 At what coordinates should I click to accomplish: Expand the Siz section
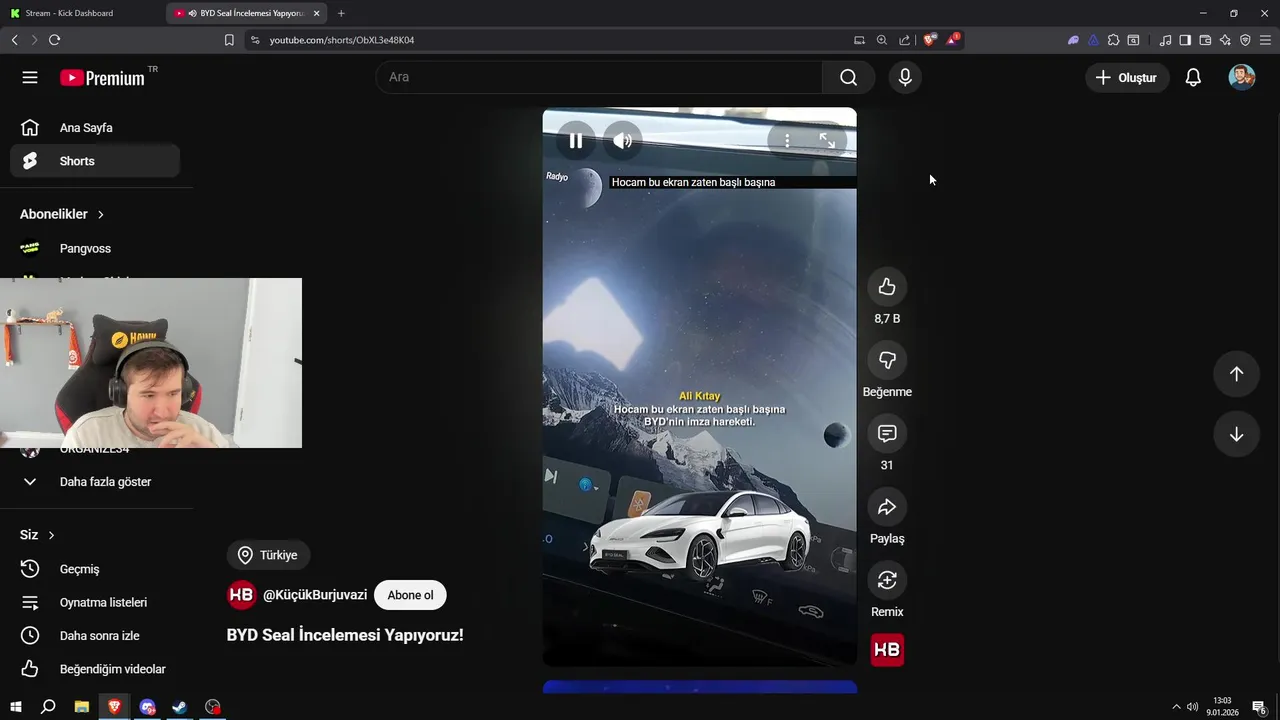click(x=37, y=535)
